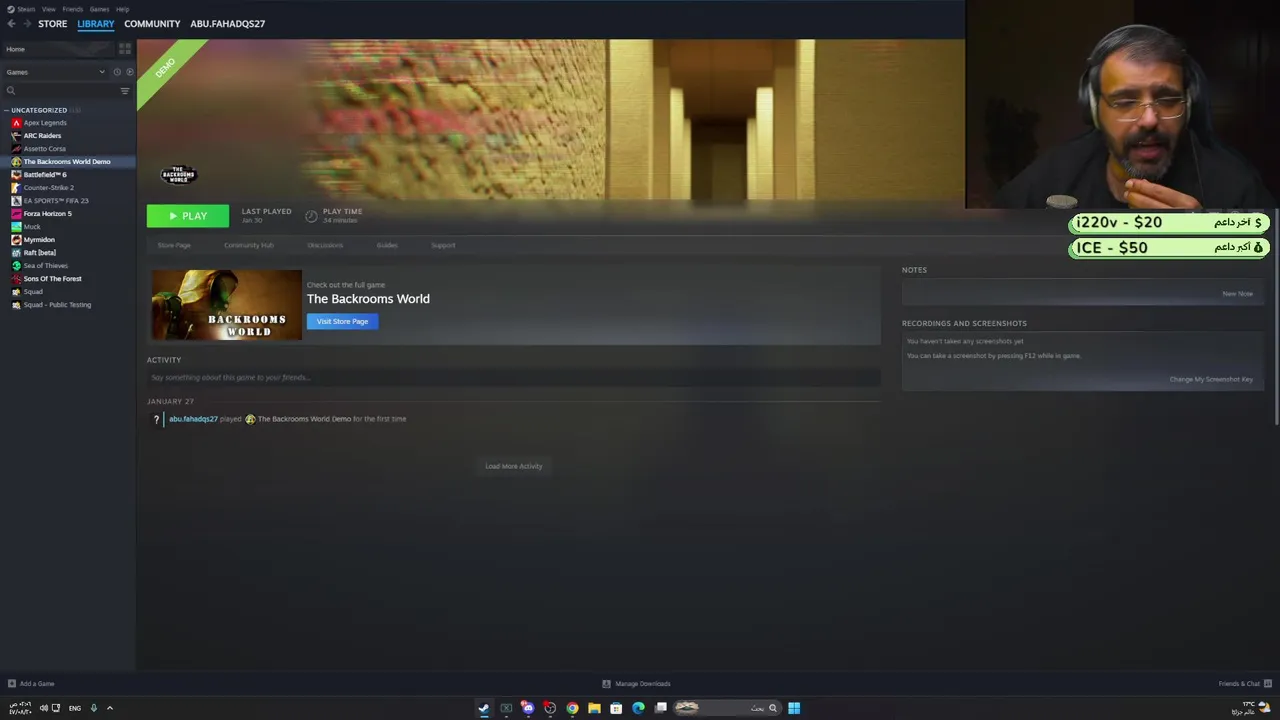Open Microsoft Store from the taskbar
This screenshot has width=1280, height=720.
tap(616, 708)
